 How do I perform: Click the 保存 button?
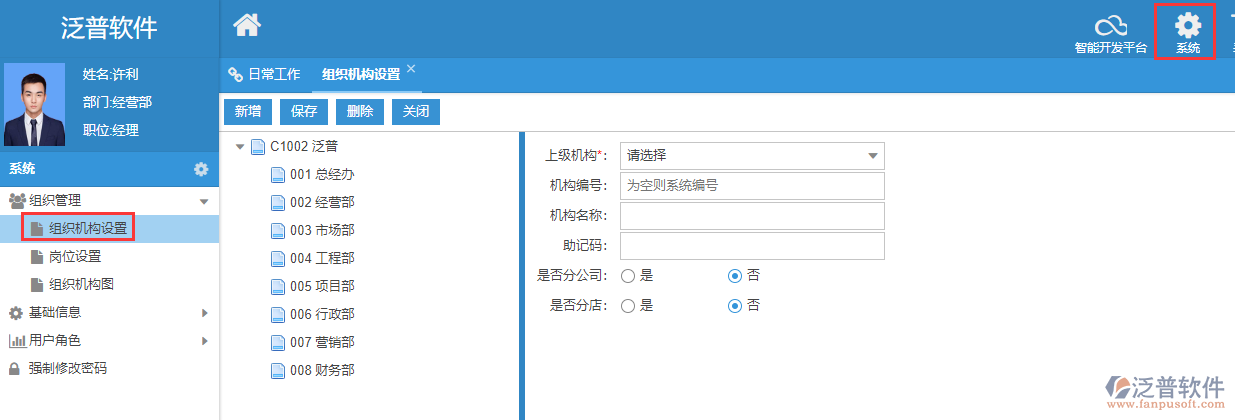pos(304,112)
